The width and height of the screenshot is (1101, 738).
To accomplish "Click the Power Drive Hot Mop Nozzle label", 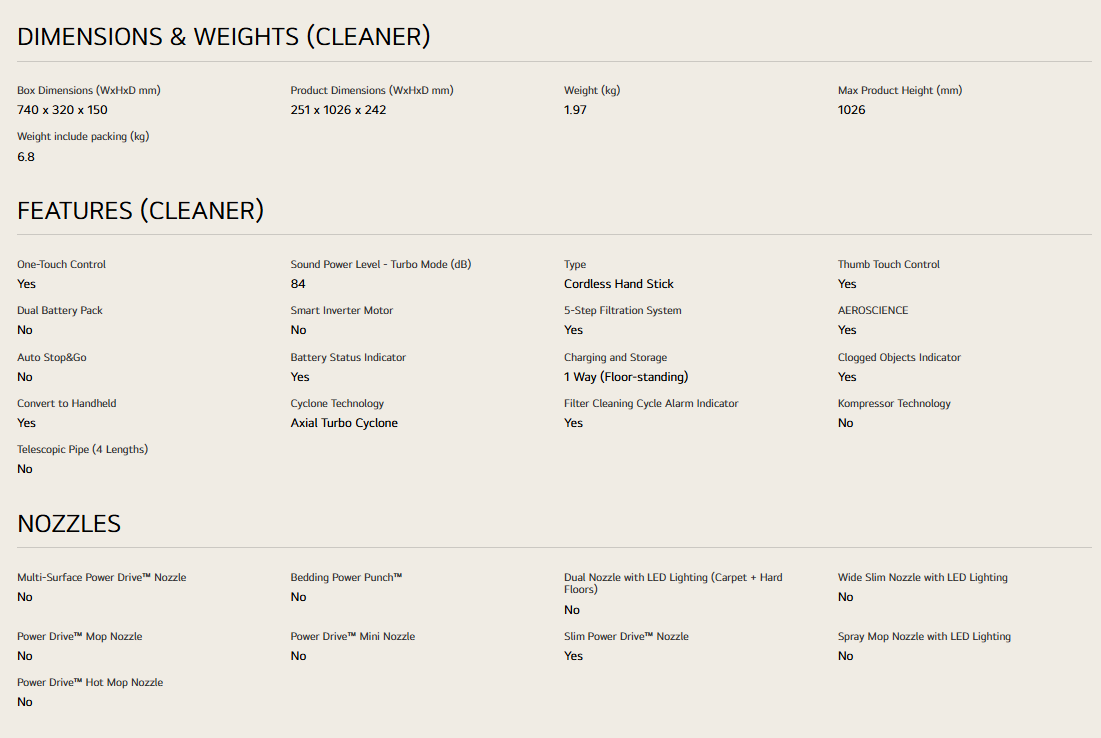I will click(90, 683).
